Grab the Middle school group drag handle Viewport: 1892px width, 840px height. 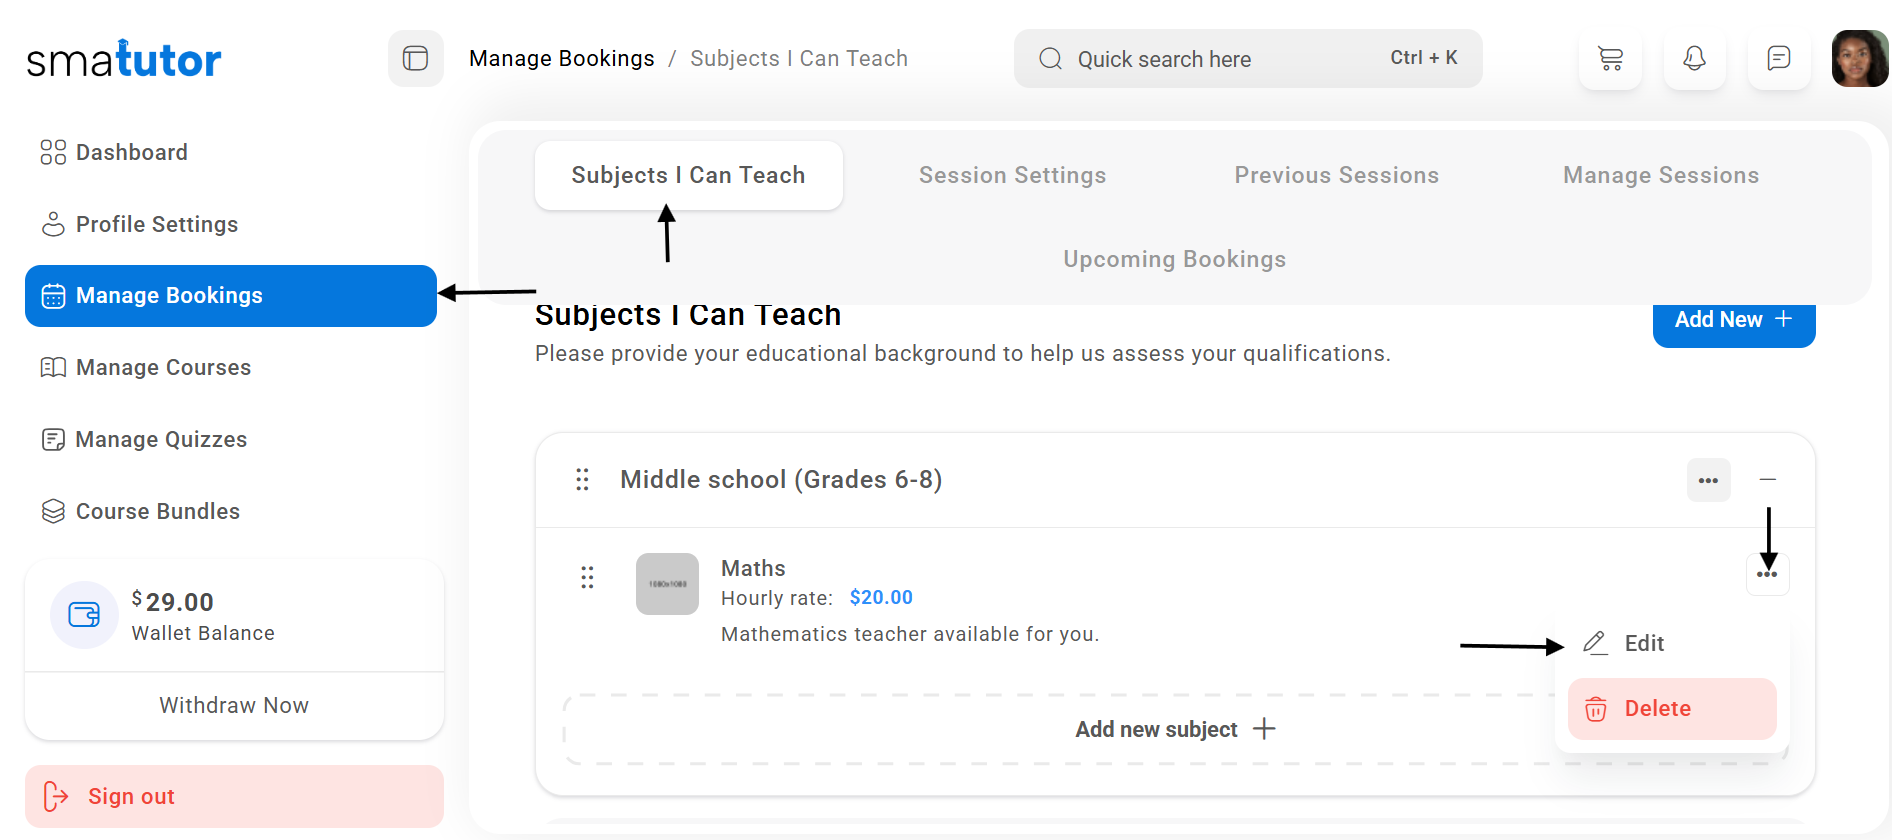click(x=582, y=480)
